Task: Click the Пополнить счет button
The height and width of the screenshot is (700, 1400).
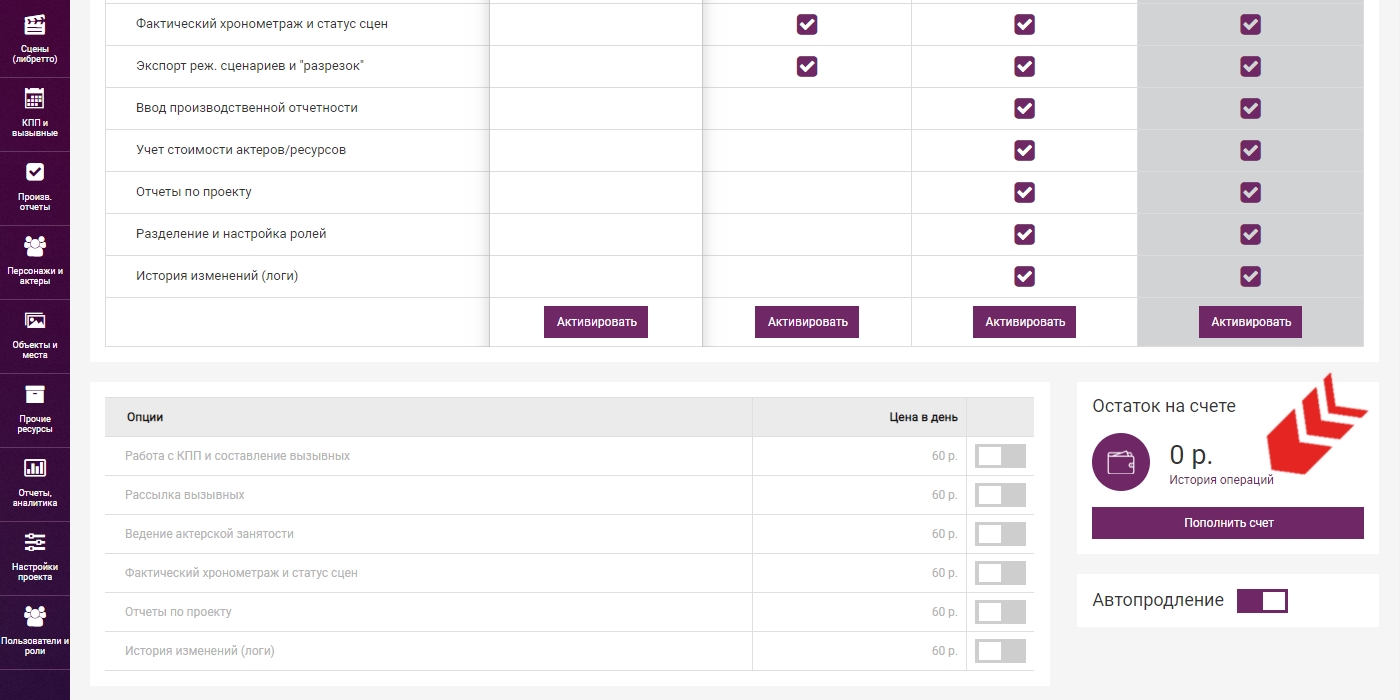Action: click(1228, 523)
